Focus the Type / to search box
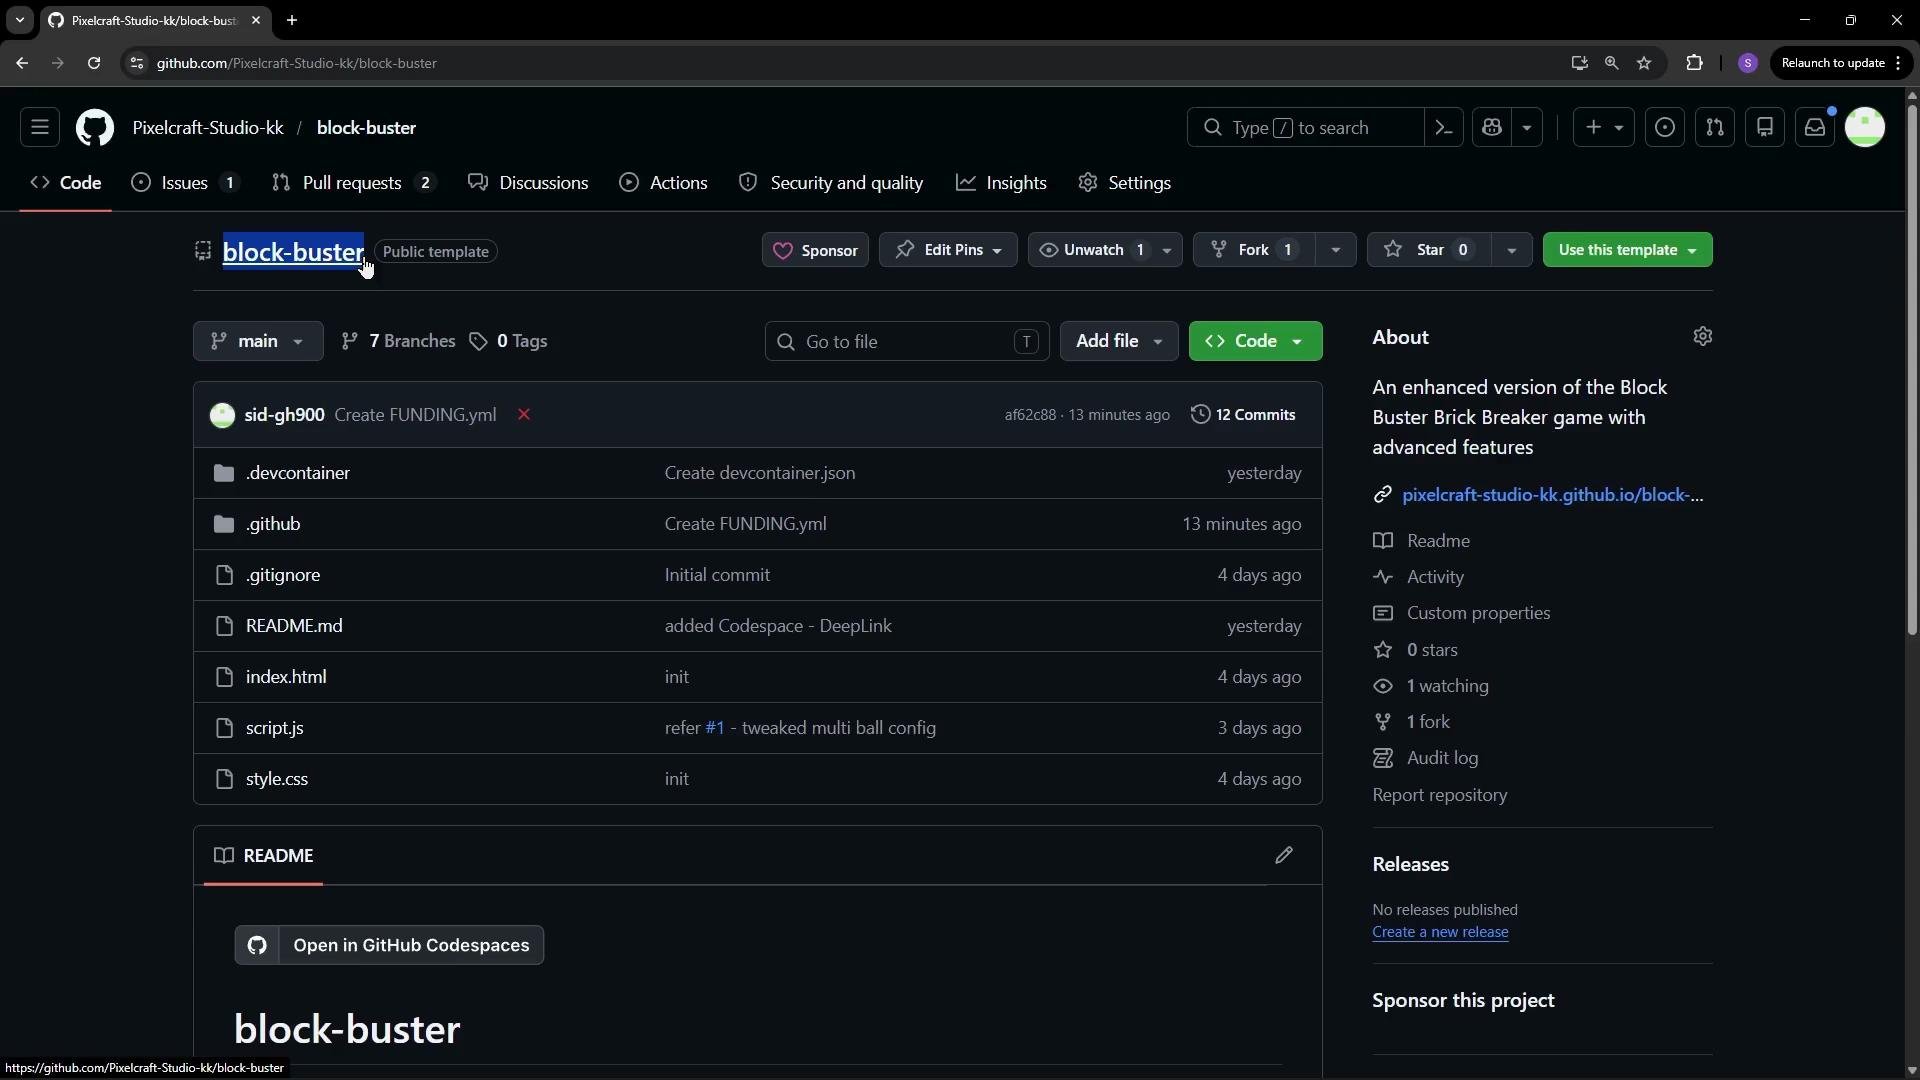 (x=1305, y=128)
